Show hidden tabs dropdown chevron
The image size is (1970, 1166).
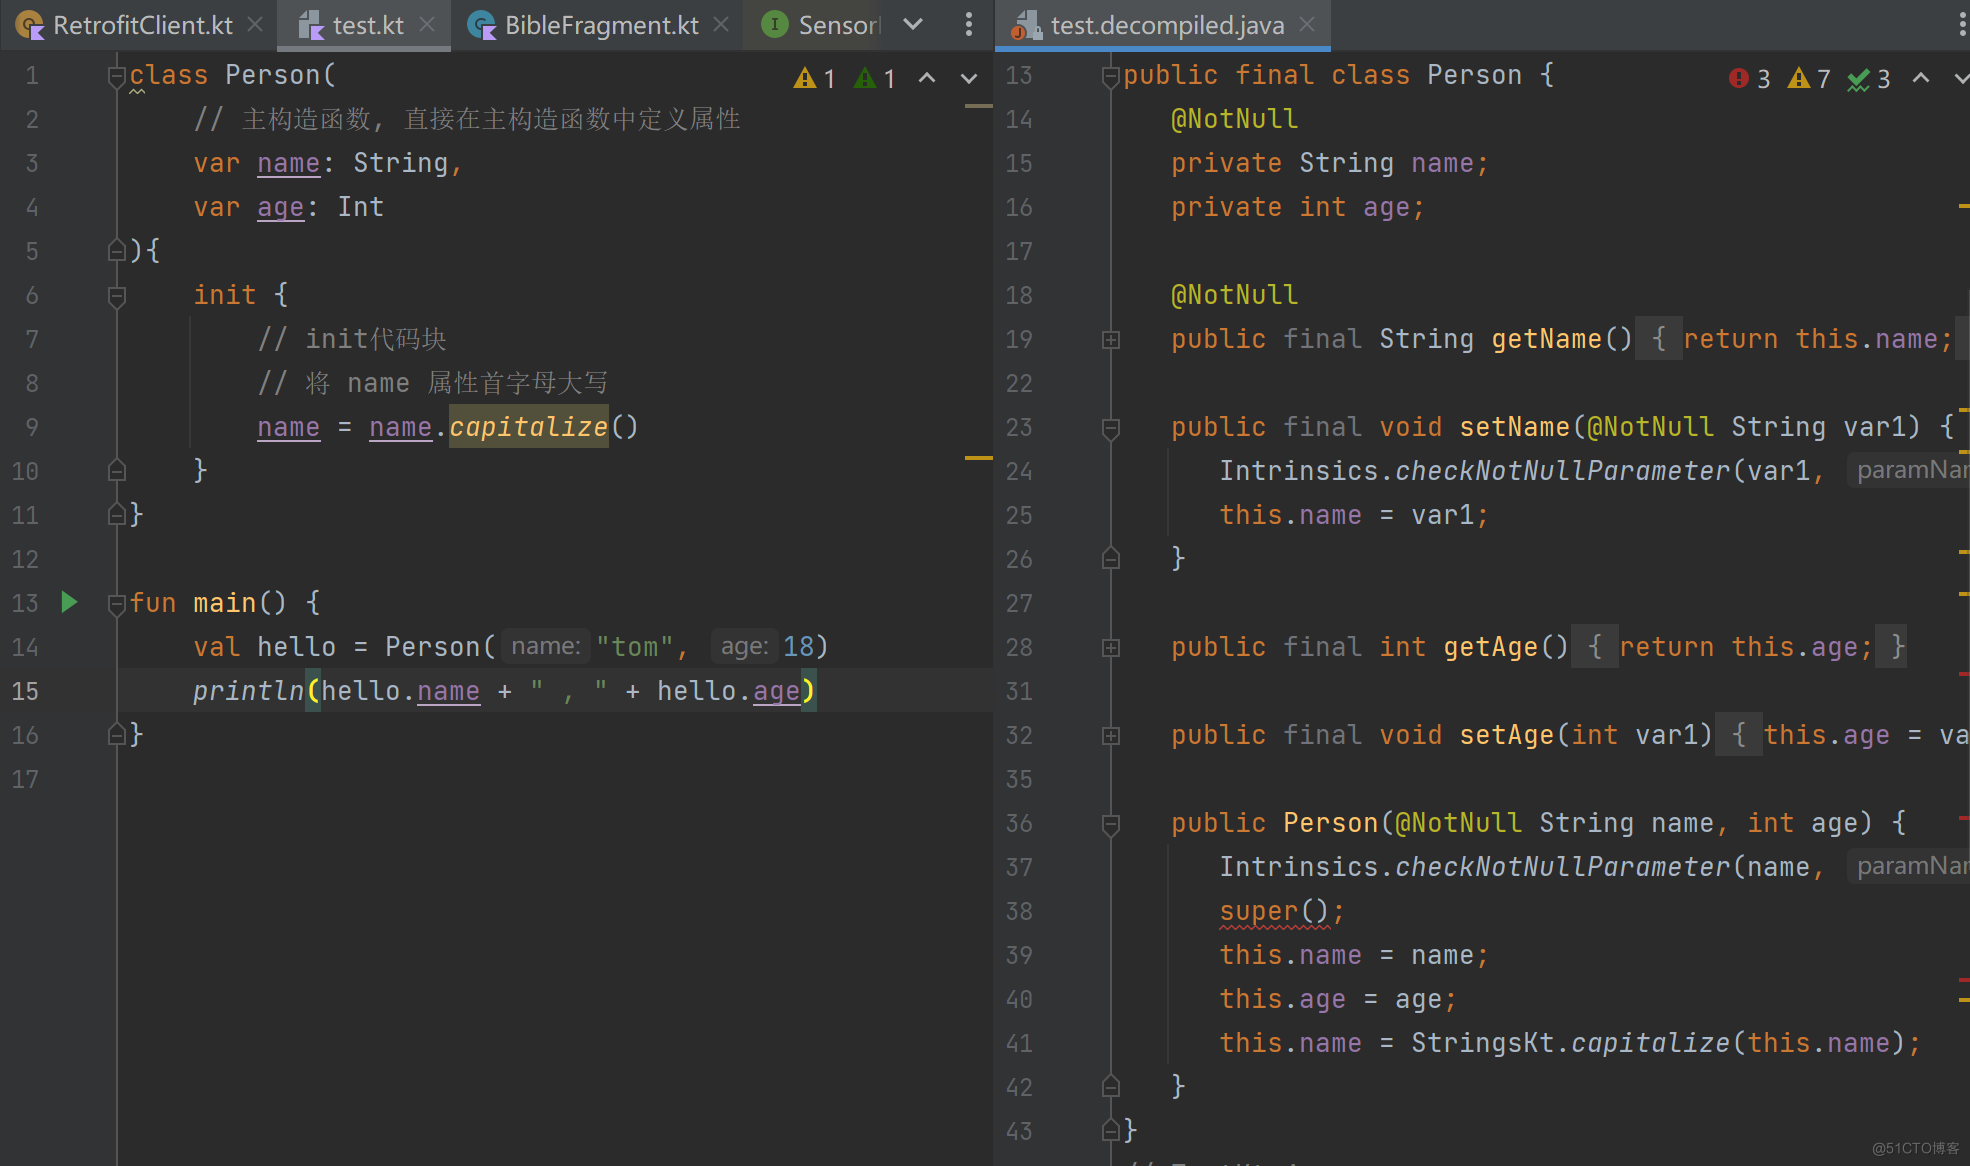(912, 24)
